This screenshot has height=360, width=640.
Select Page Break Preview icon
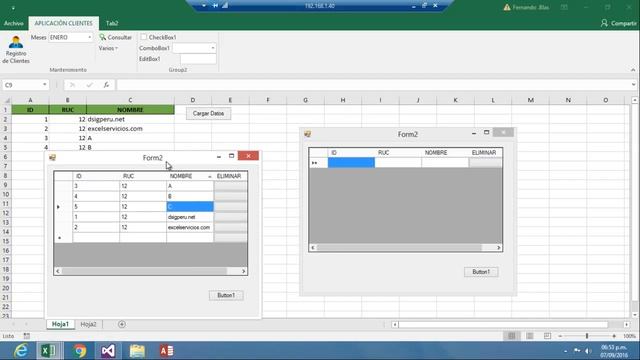pos(547,336)
